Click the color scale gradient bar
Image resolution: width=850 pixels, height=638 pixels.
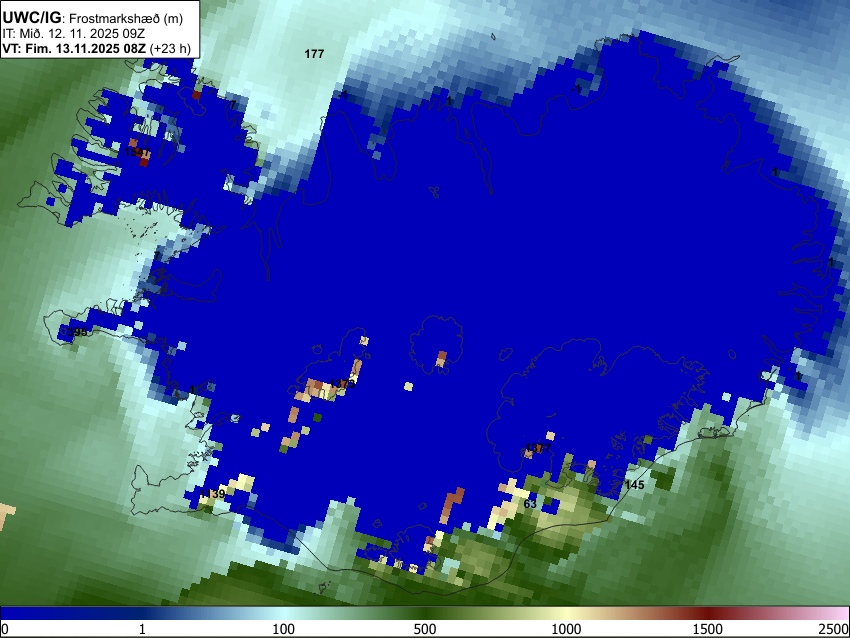[x=425, y=613]
